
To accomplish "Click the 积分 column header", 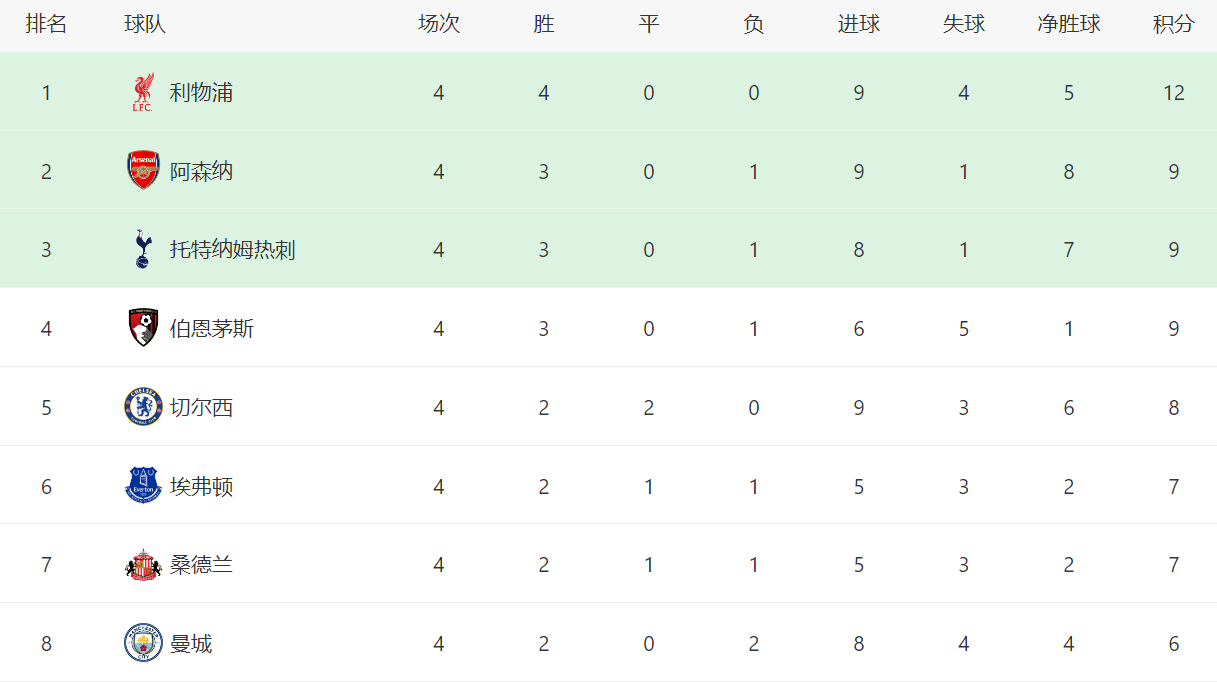I will tap(1173, 25).
